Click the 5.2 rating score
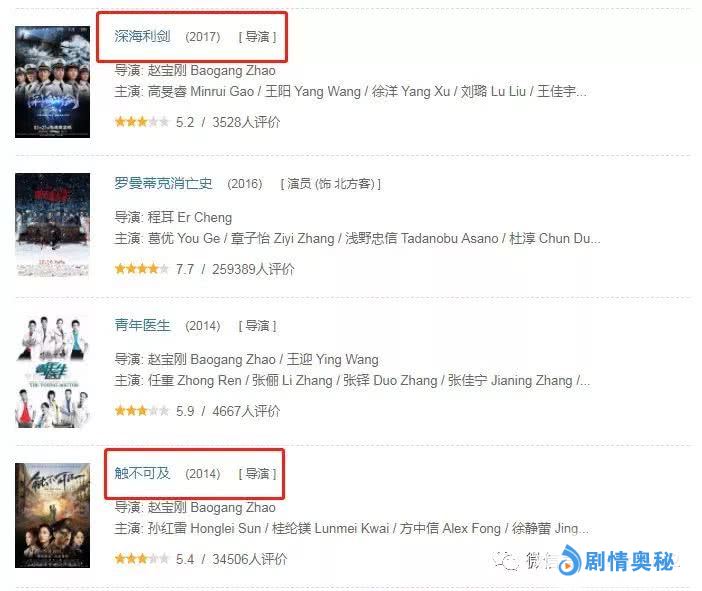Screen dimensions: 702x591 185,122
